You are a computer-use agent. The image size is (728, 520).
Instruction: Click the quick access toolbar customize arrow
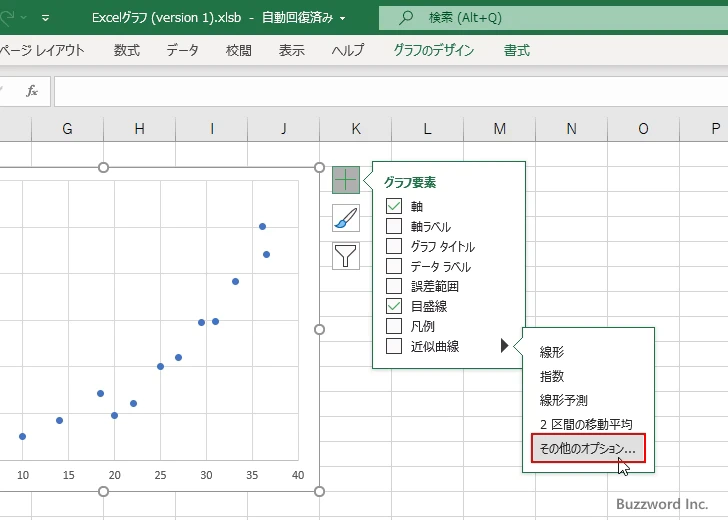point(45,18)
